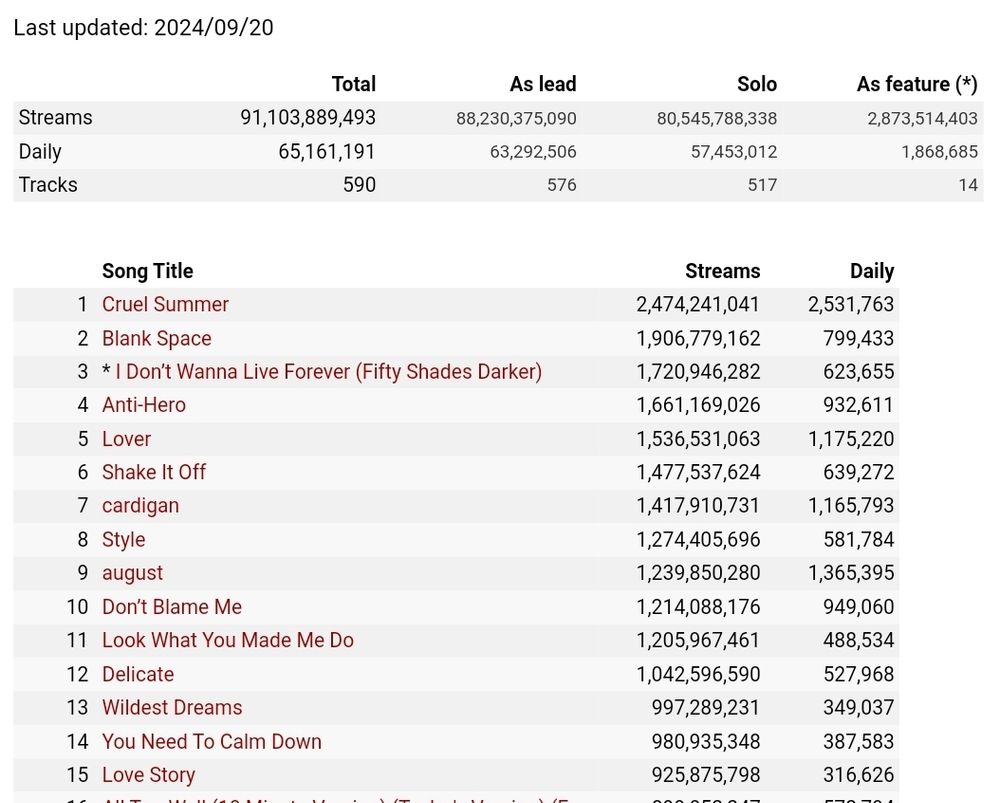Open I Don't Wanna Live Forever link

click(x=328, y=372)
